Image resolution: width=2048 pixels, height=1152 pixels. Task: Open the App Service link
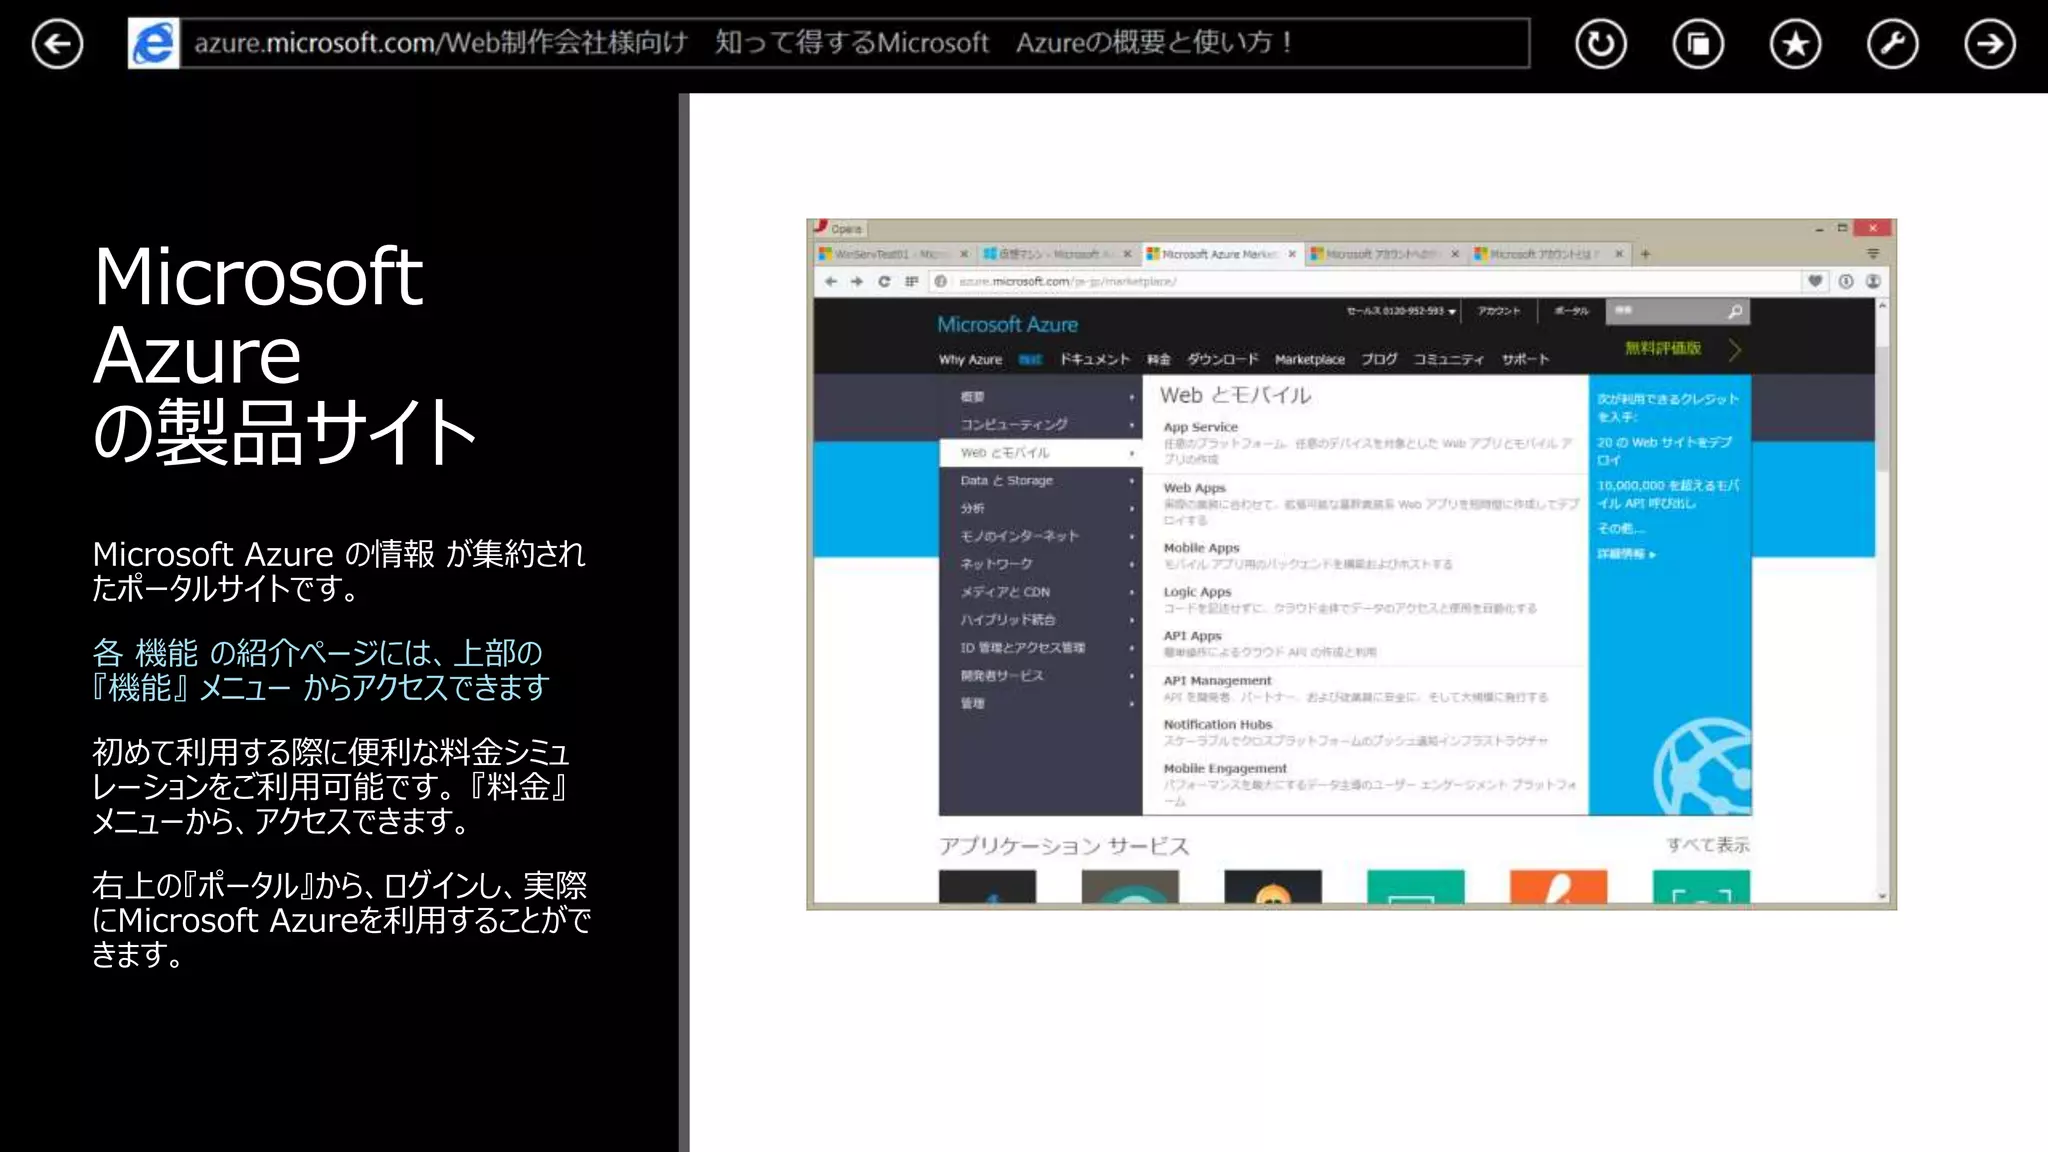[x=1200, y=427]
